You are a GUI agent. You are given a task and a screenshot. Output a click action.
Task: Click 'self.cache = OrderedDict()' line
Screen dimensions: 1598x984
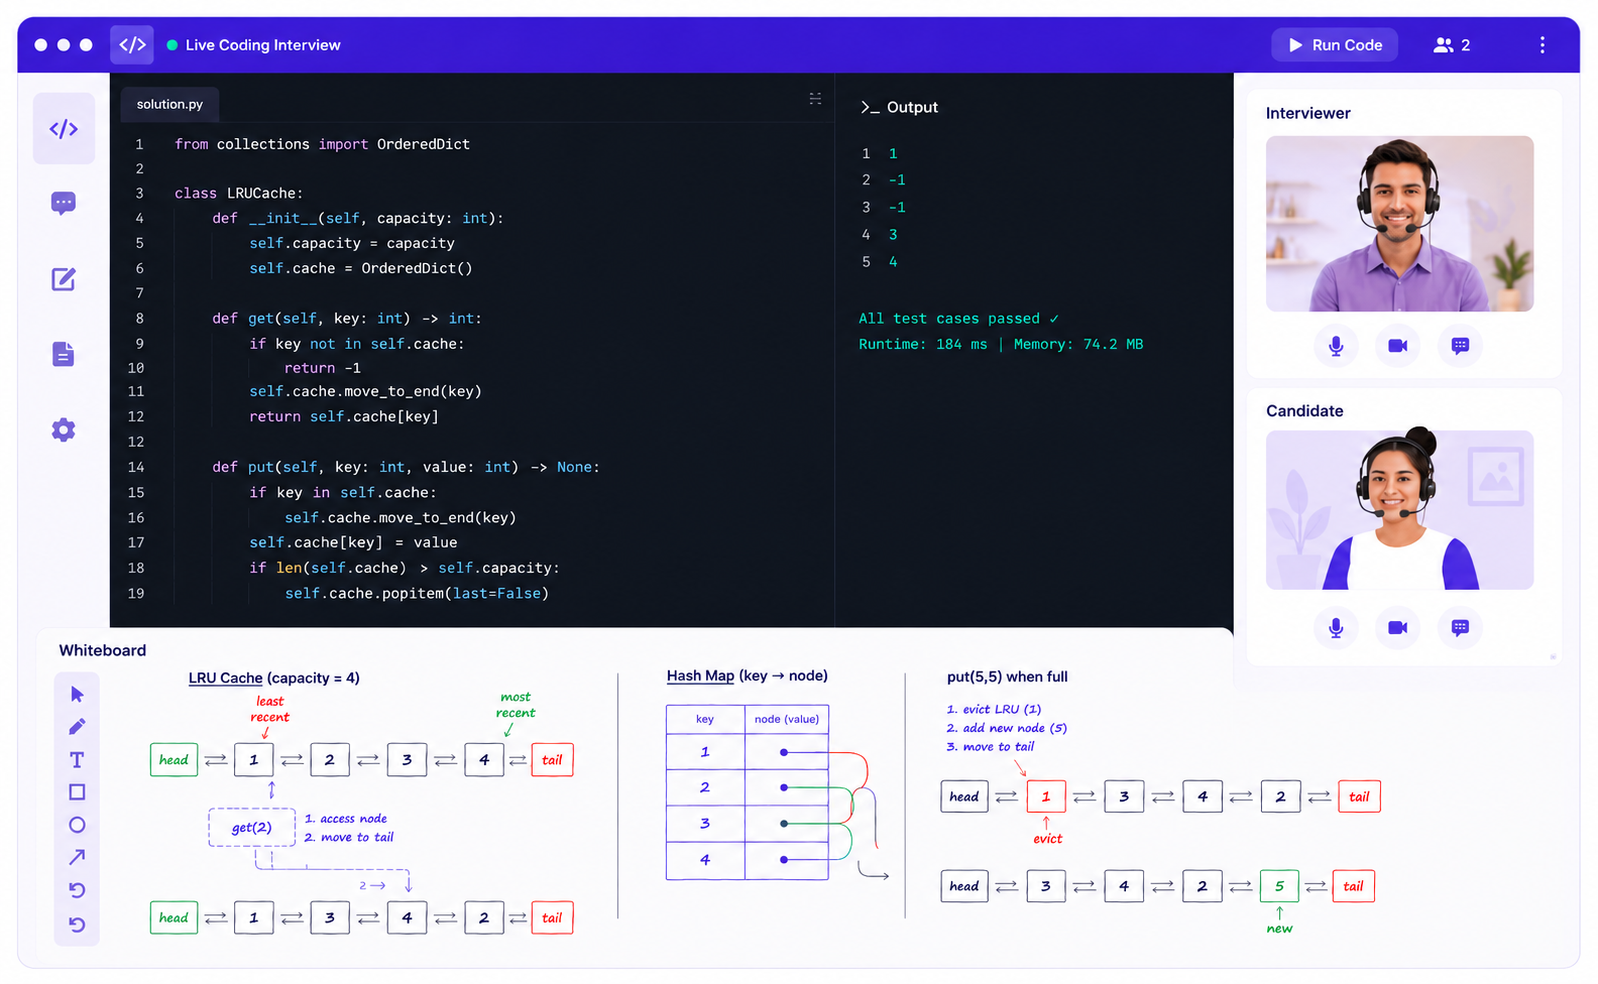(x=361, y=268)
